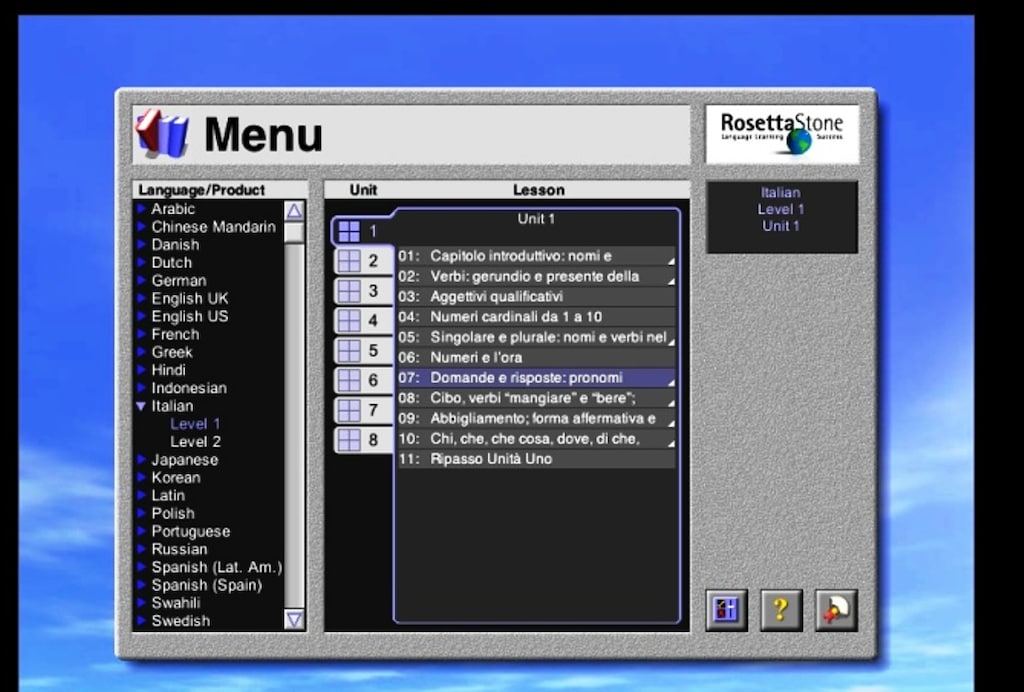Image resolution: width=1024 pixels, height=692 pixels.
Task: Switch to Unit 2 tab
Action: click(x=362, y=261)
